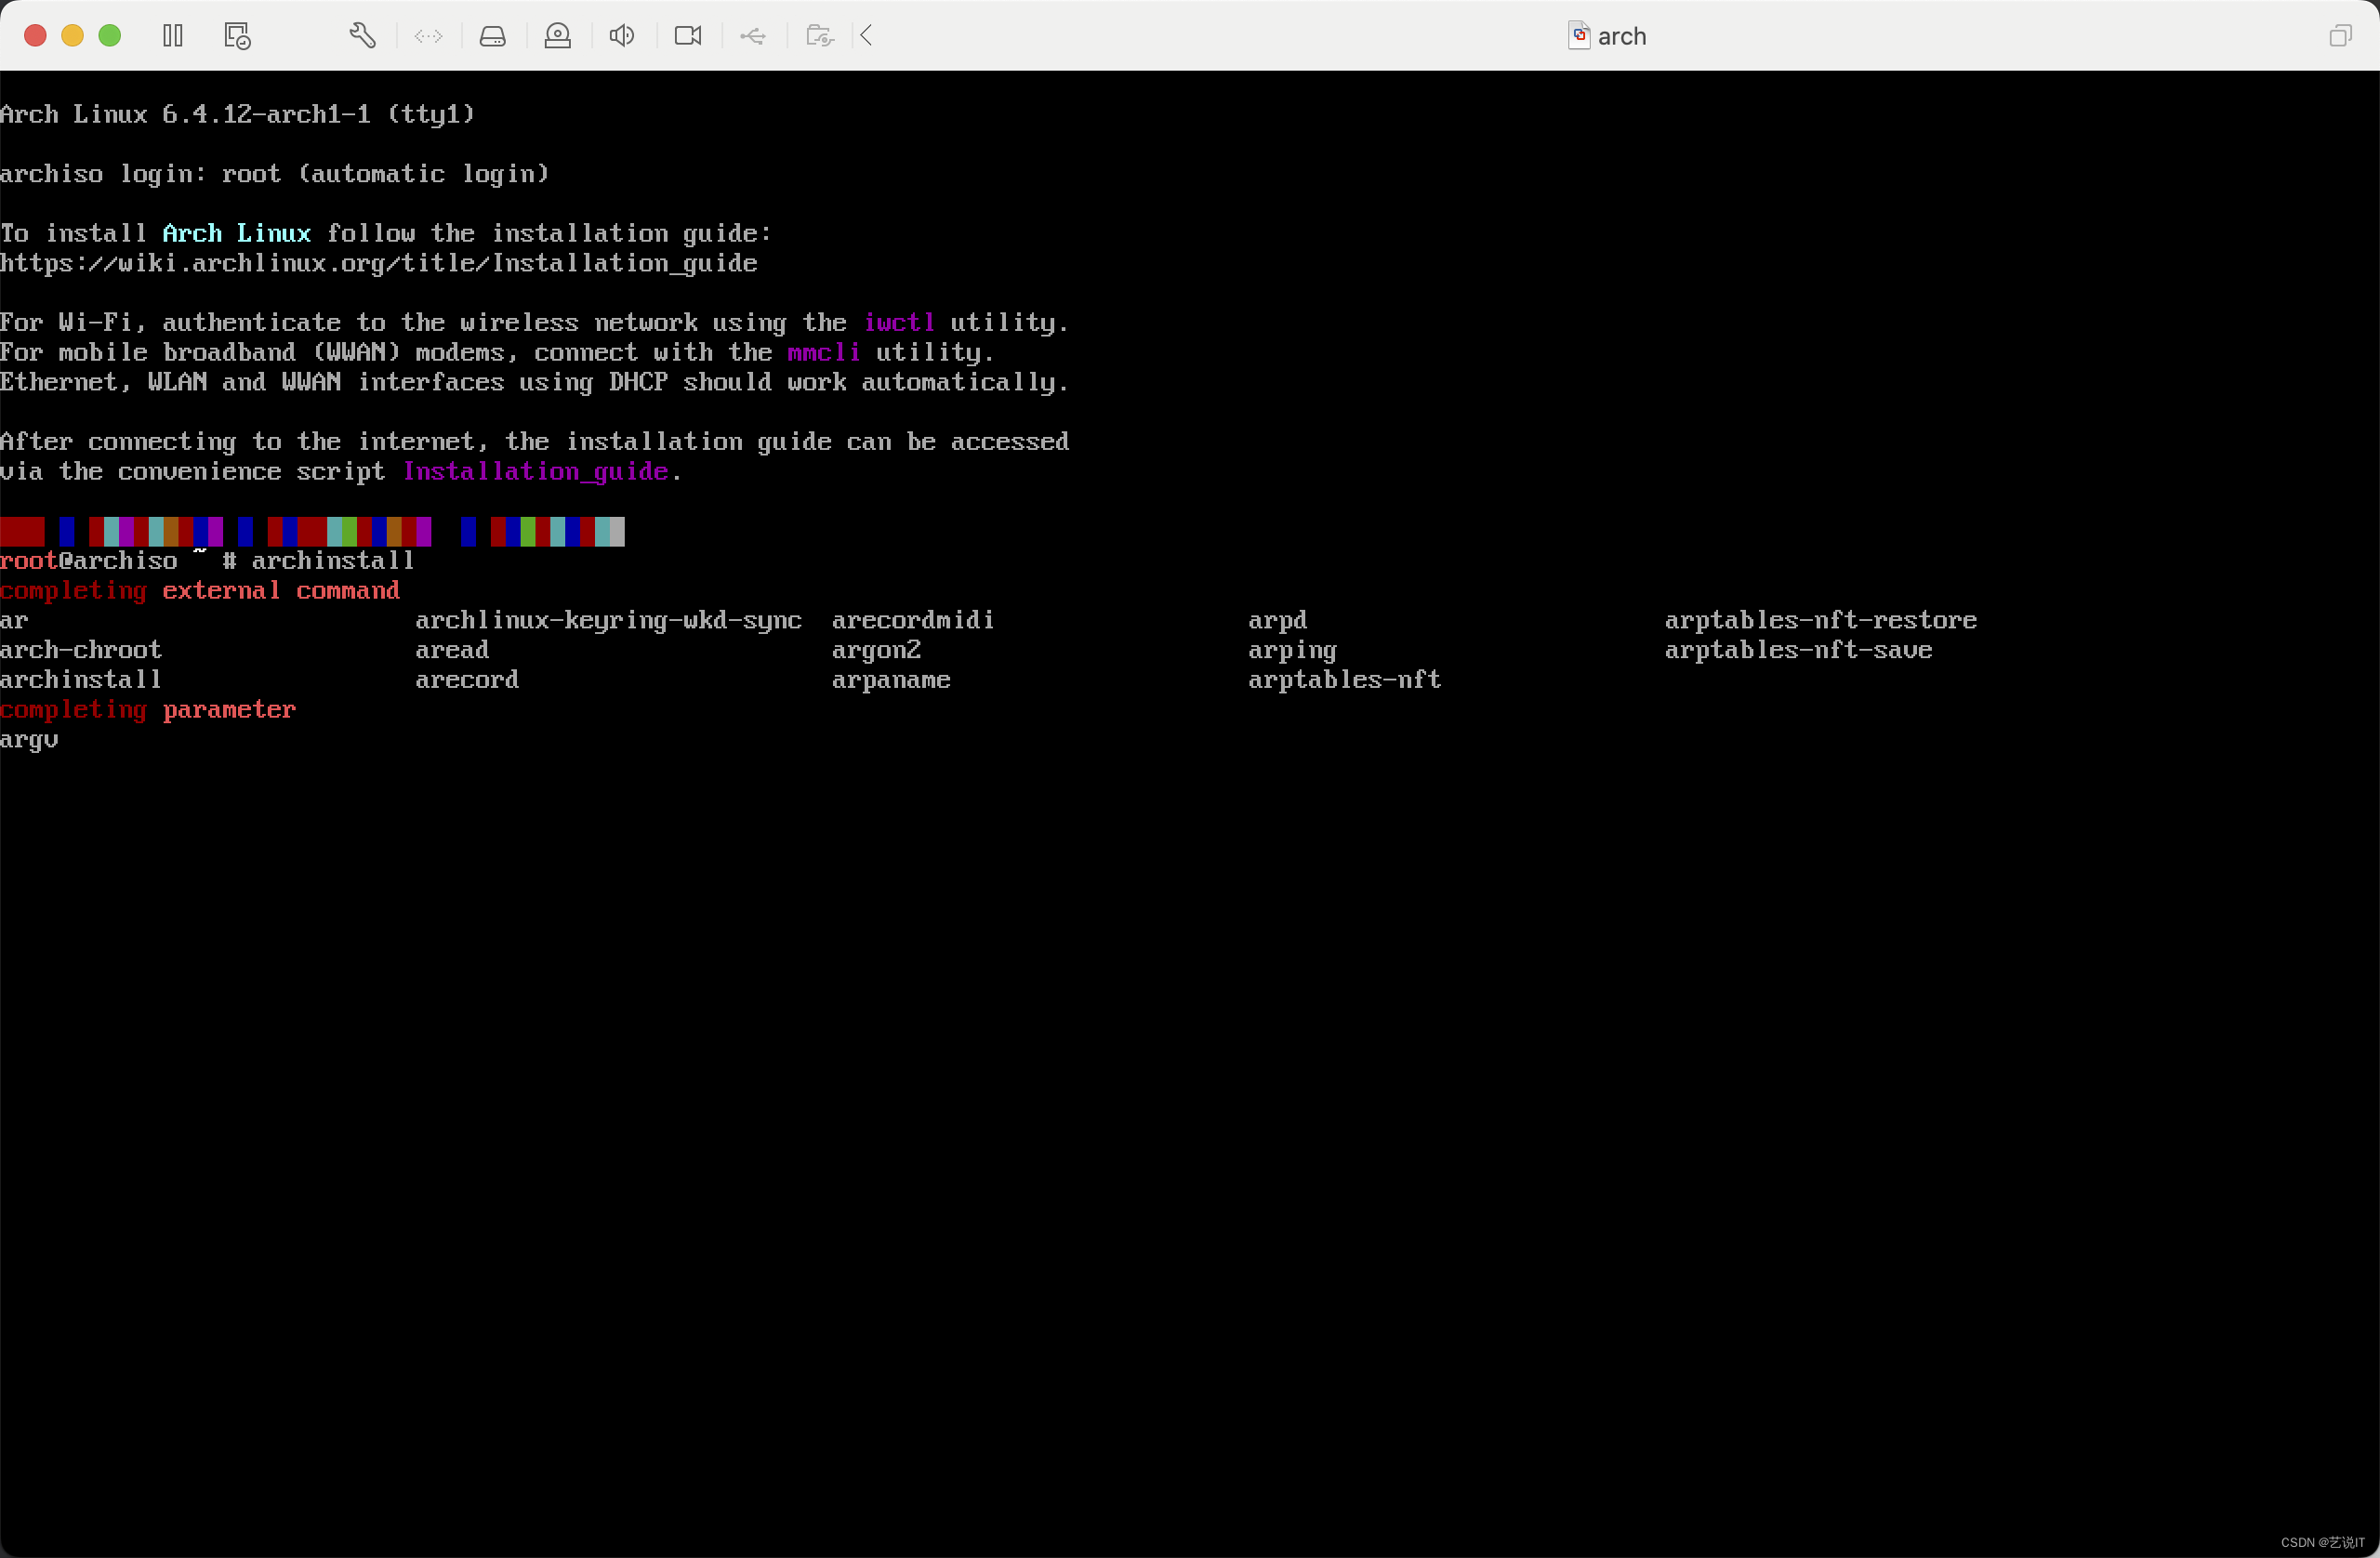Click the arch document icon in the title bar
The width and height of the screenshot is (2380, 1558).
[1578, 36]
